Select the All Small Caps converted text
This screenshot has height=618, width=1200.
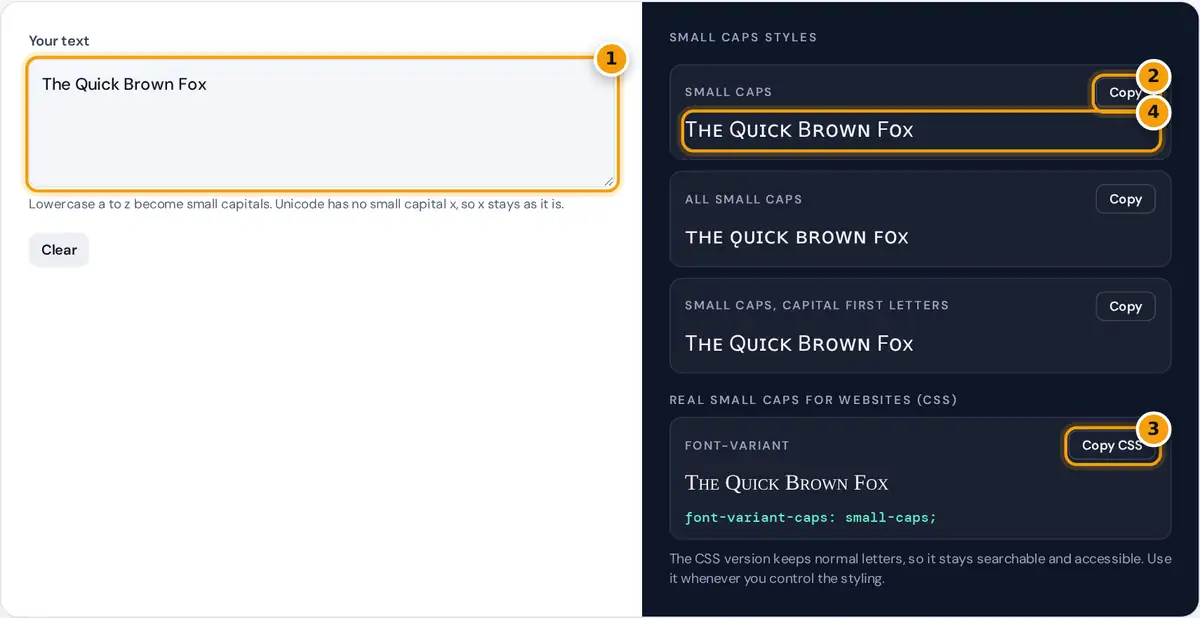click(x=797, y=238)
